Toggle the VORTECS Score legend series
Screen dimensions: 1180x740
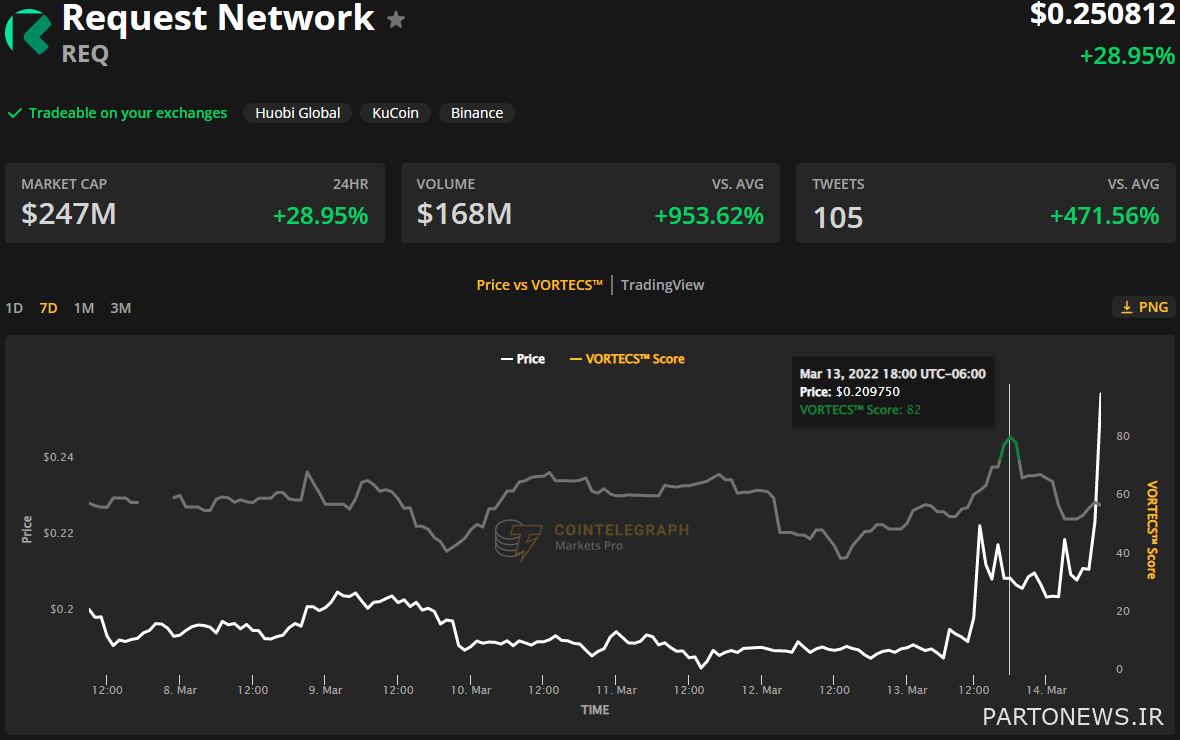[x=628, y=359]
